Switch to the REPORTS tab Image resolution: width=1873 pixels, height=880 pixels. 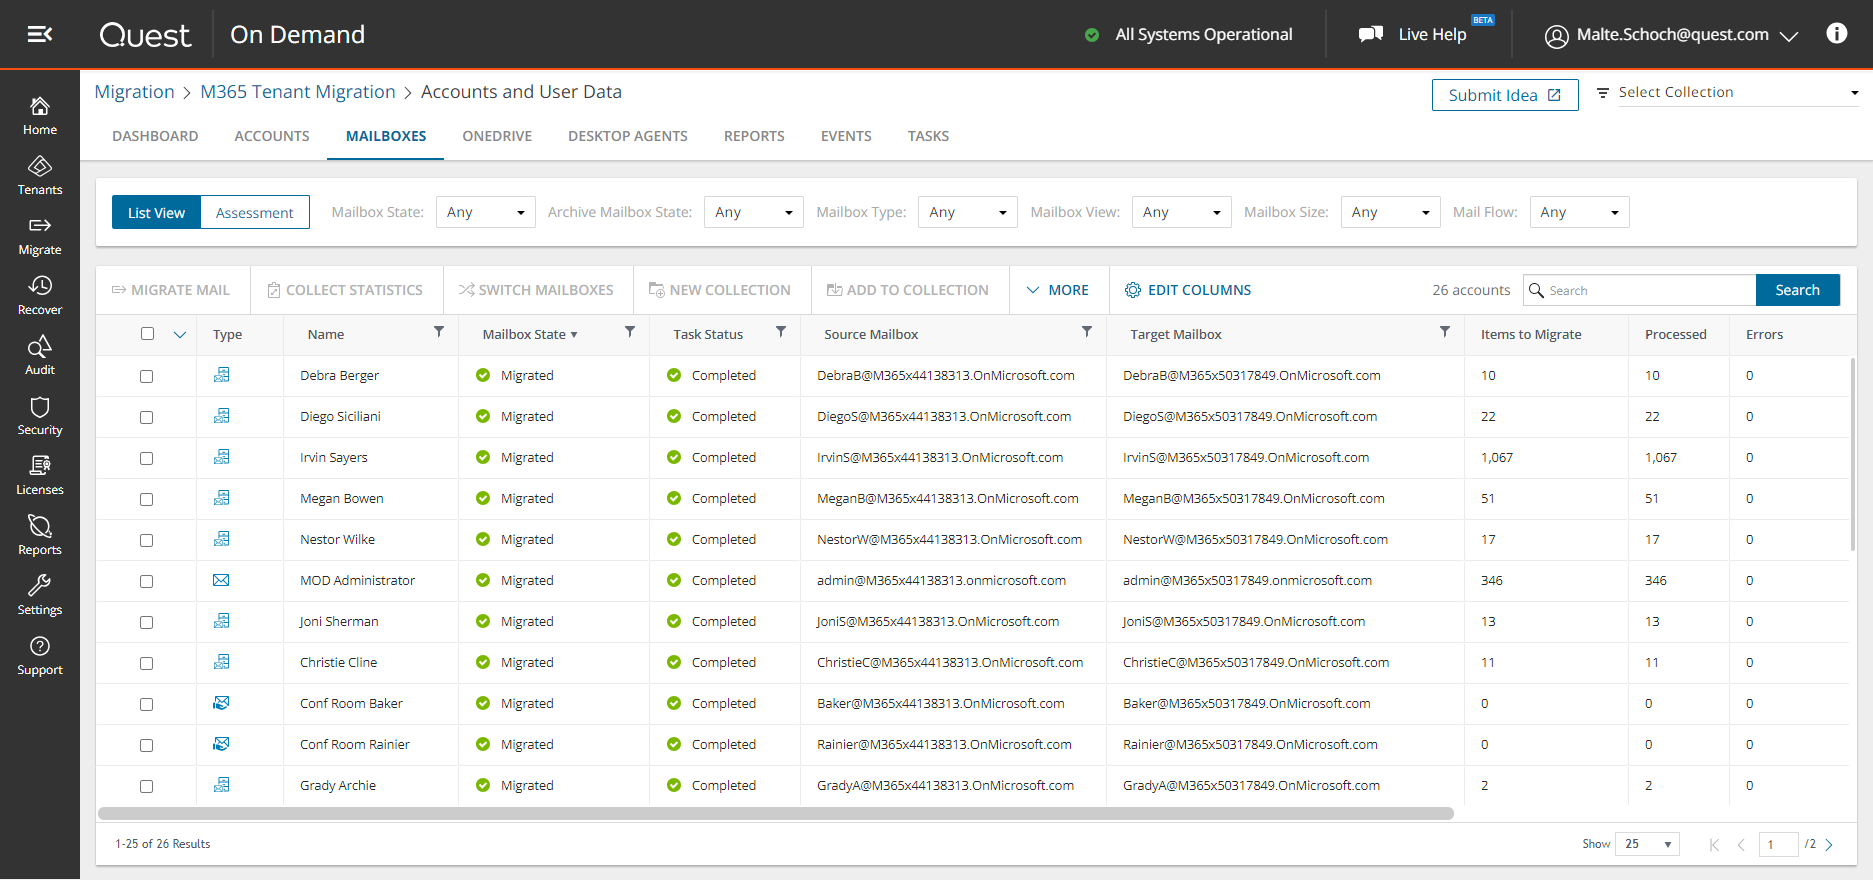point(754,136)
